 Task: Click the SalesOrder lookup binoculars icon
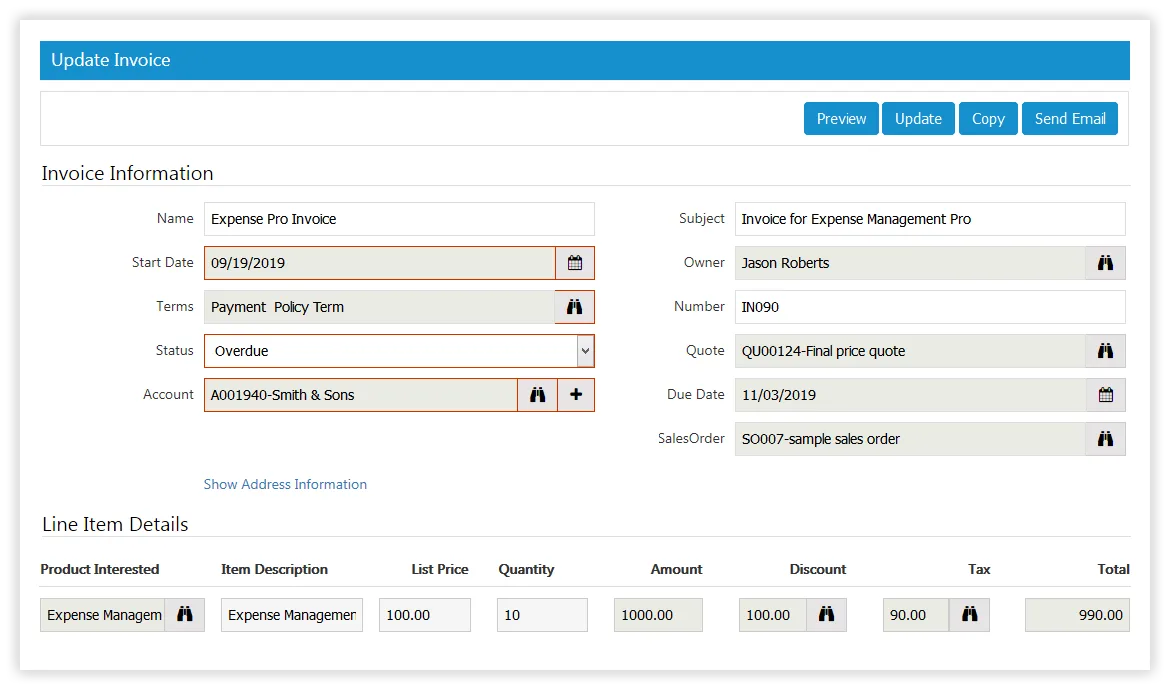pos(1105,439)
